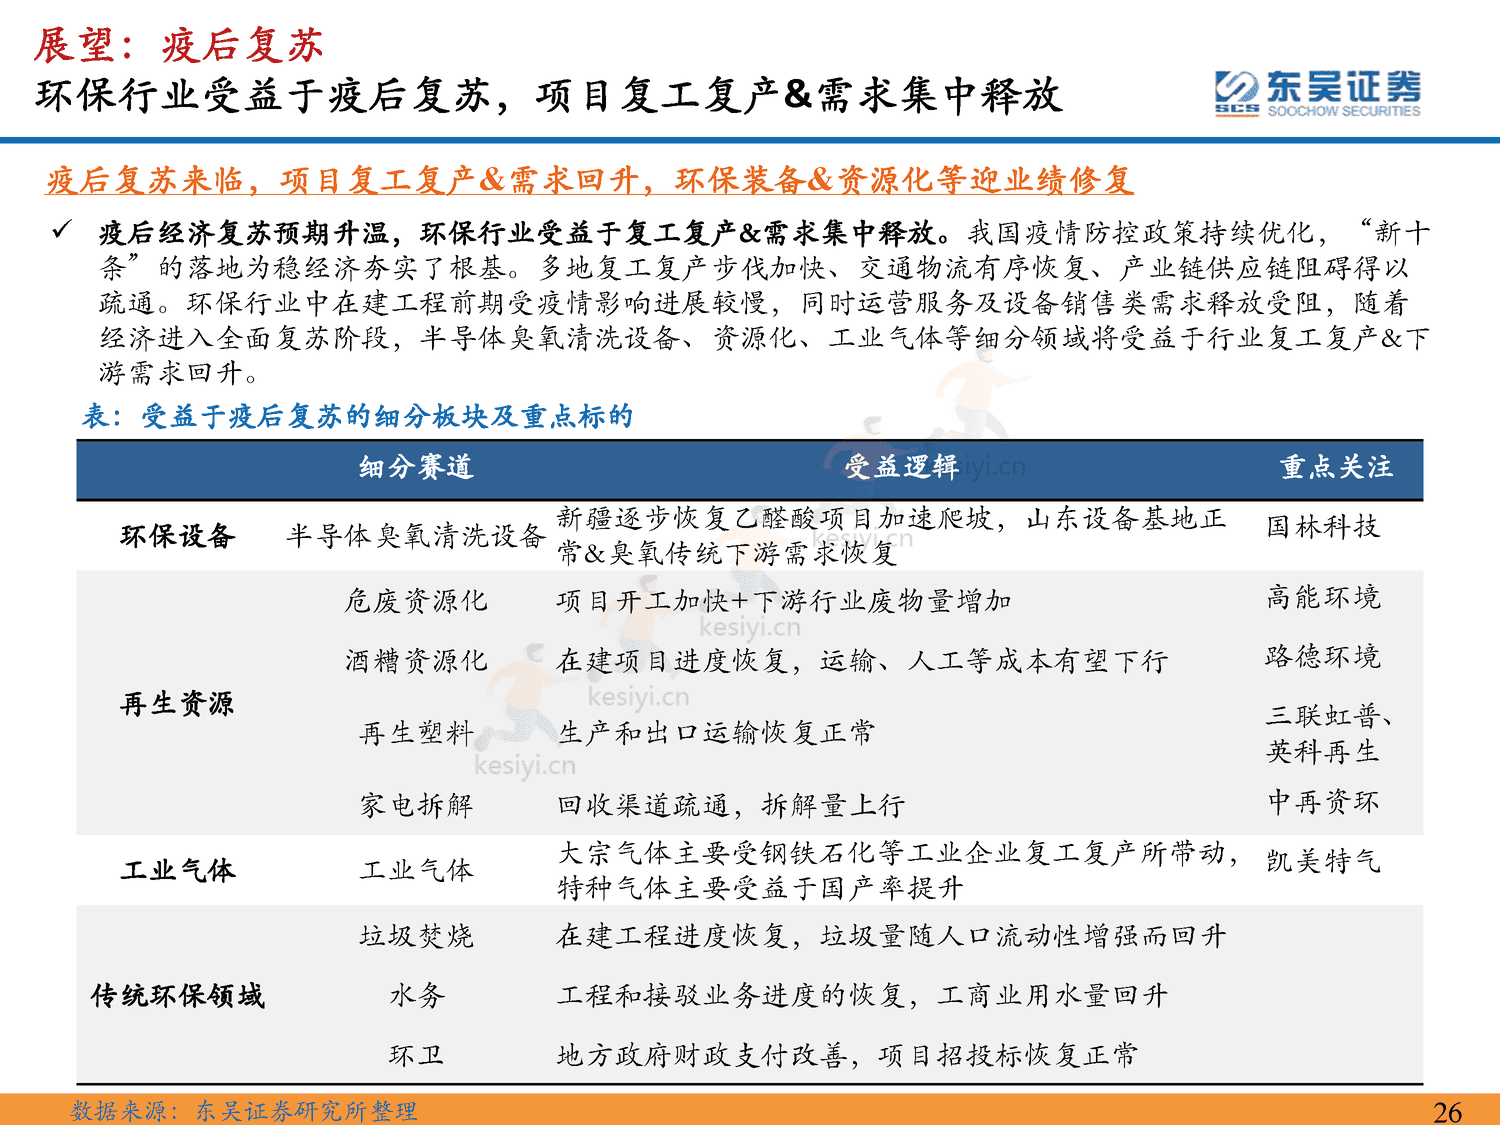Click stock names '三联虹普、英科再生'
Image resolution: width=1500 pixels, height=1125 pixels.
point(1330,733)
